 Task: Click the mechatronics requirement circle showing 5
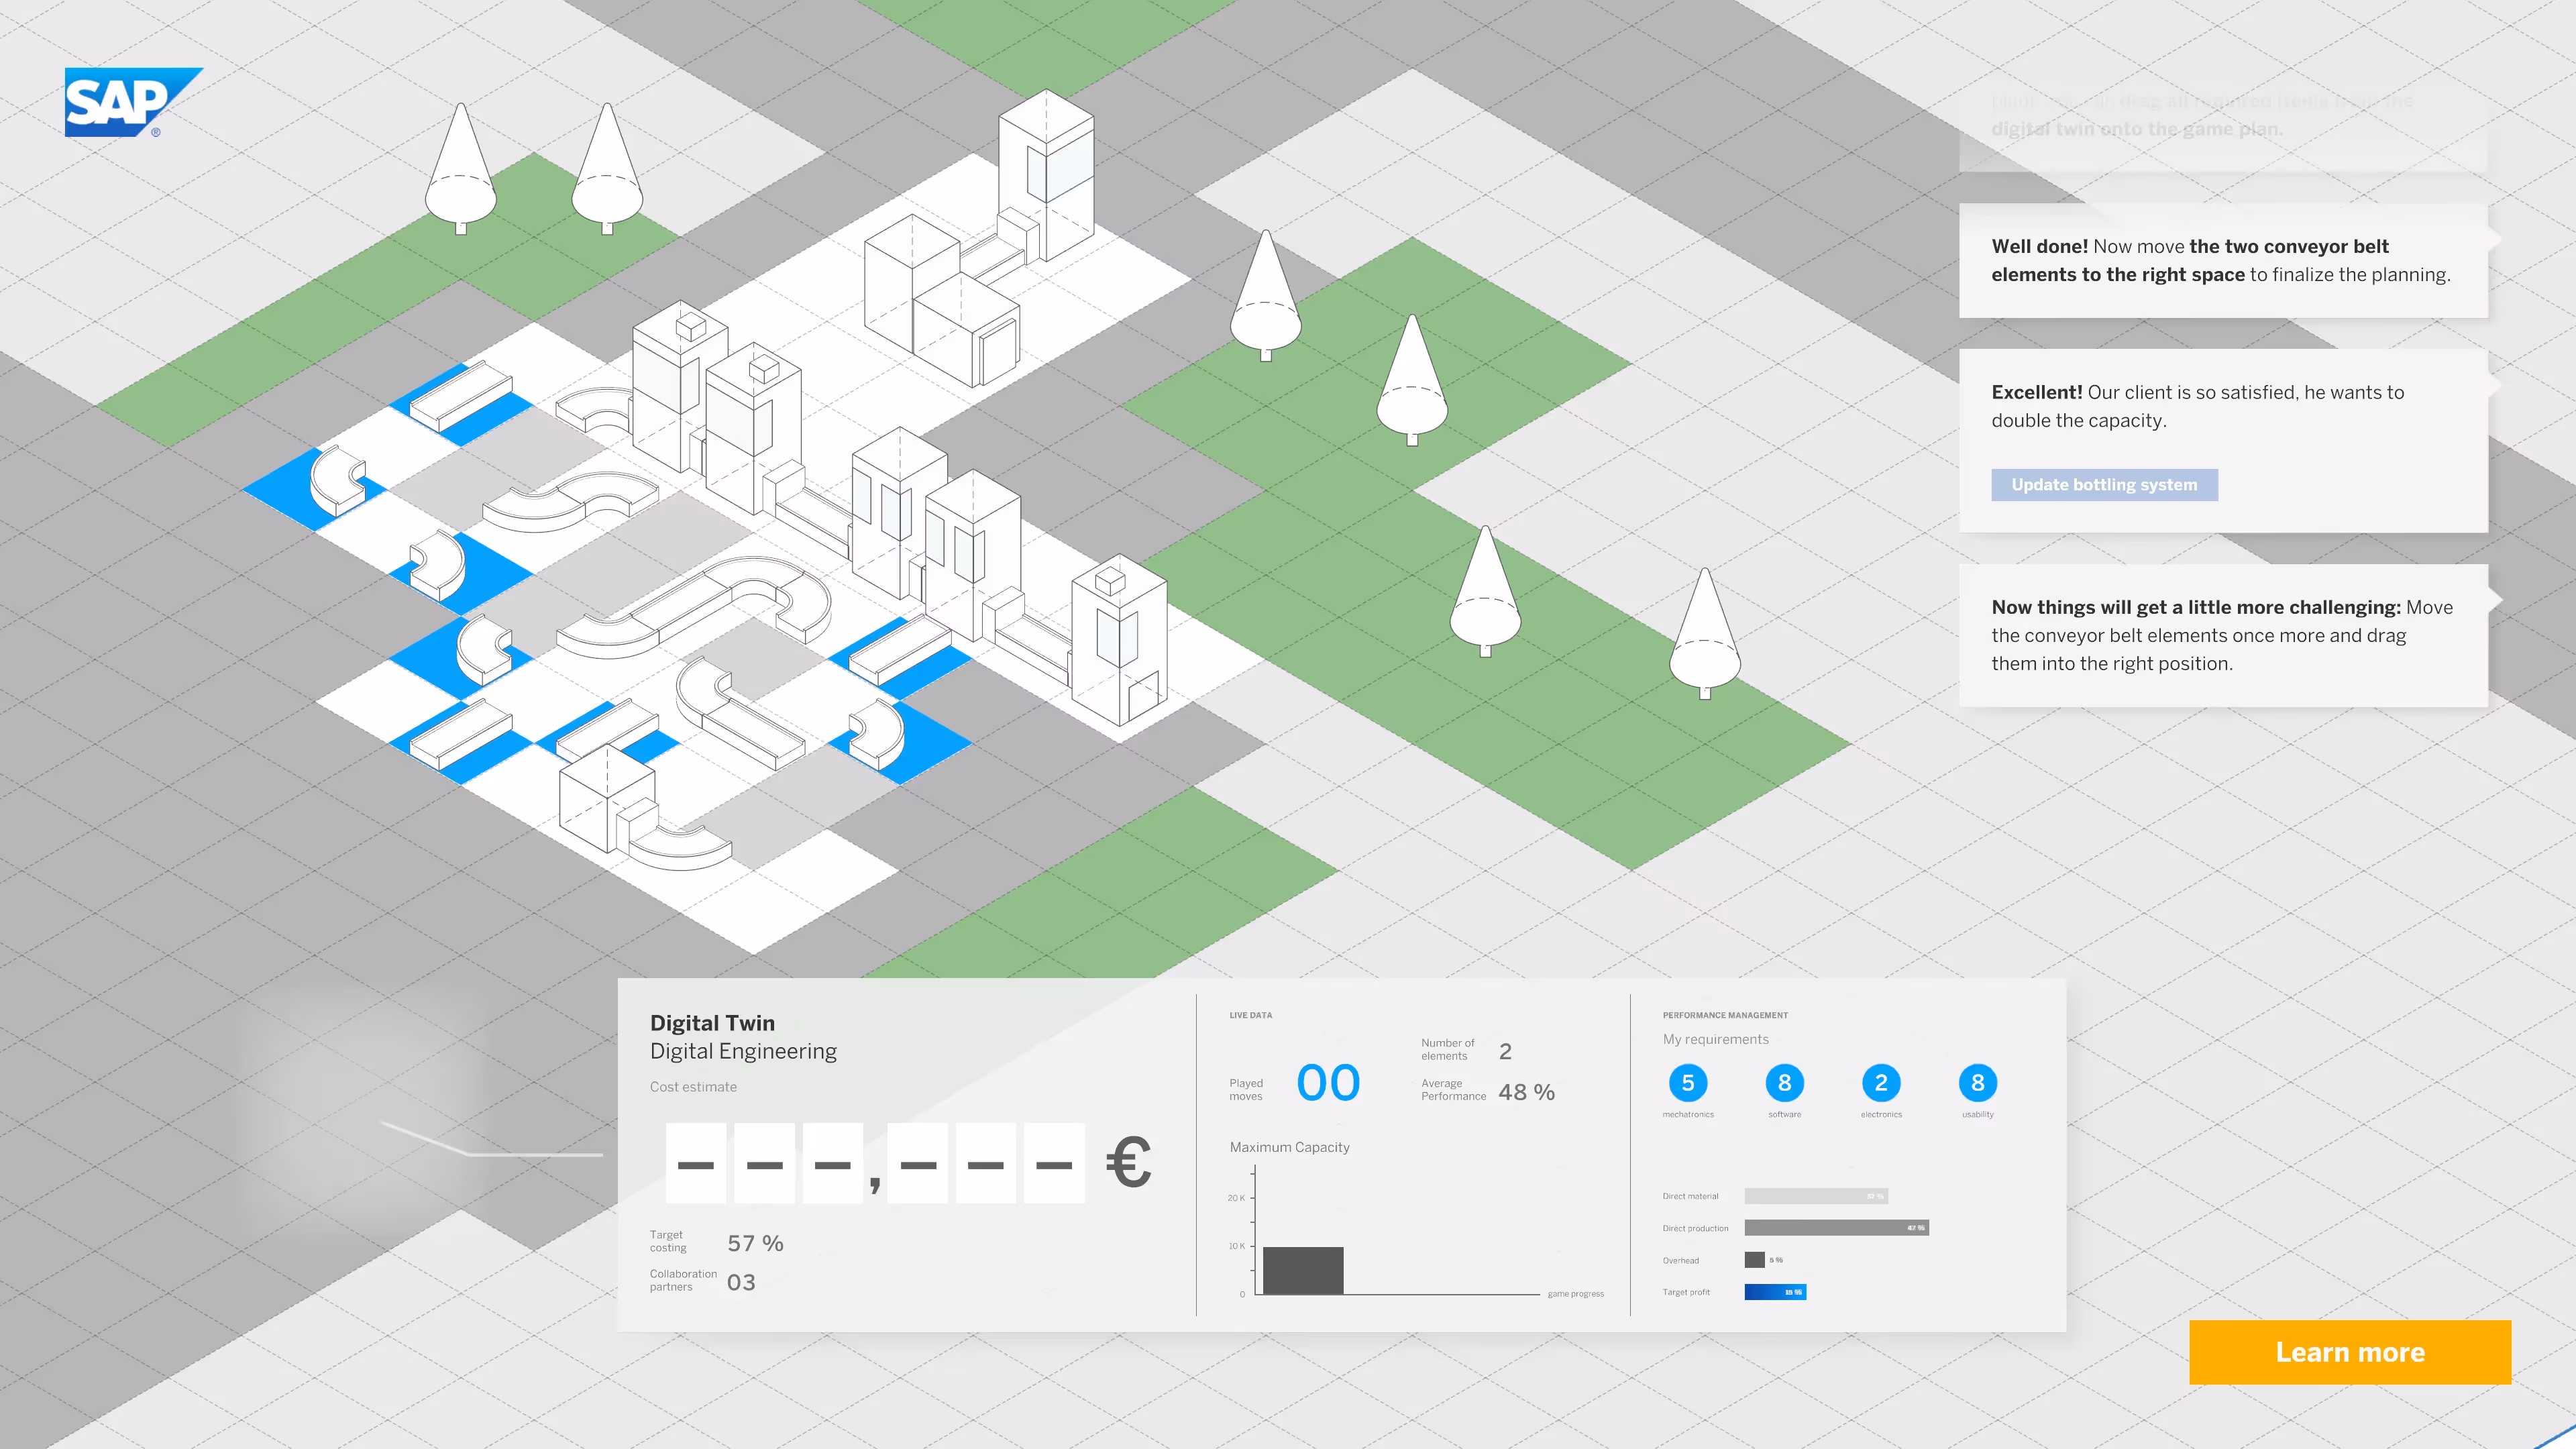[x=1688, y=1083]
